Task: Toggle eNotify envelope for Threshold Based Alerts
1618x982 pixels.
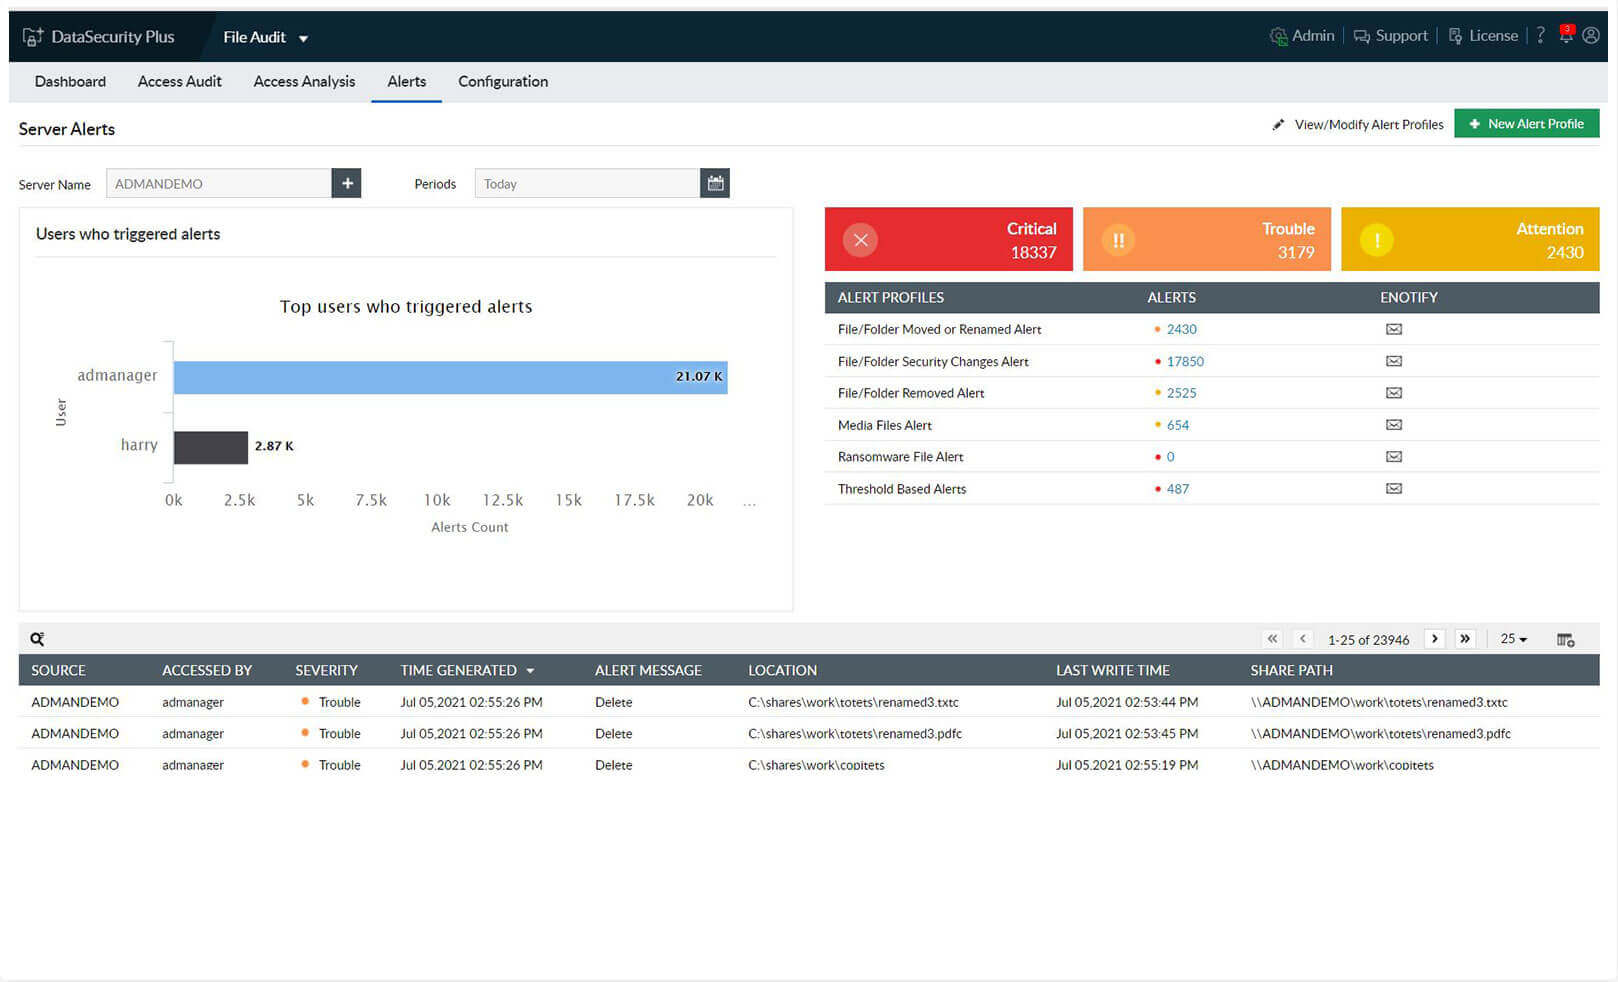Action: pyautogui.click(x=1394, y=489)
